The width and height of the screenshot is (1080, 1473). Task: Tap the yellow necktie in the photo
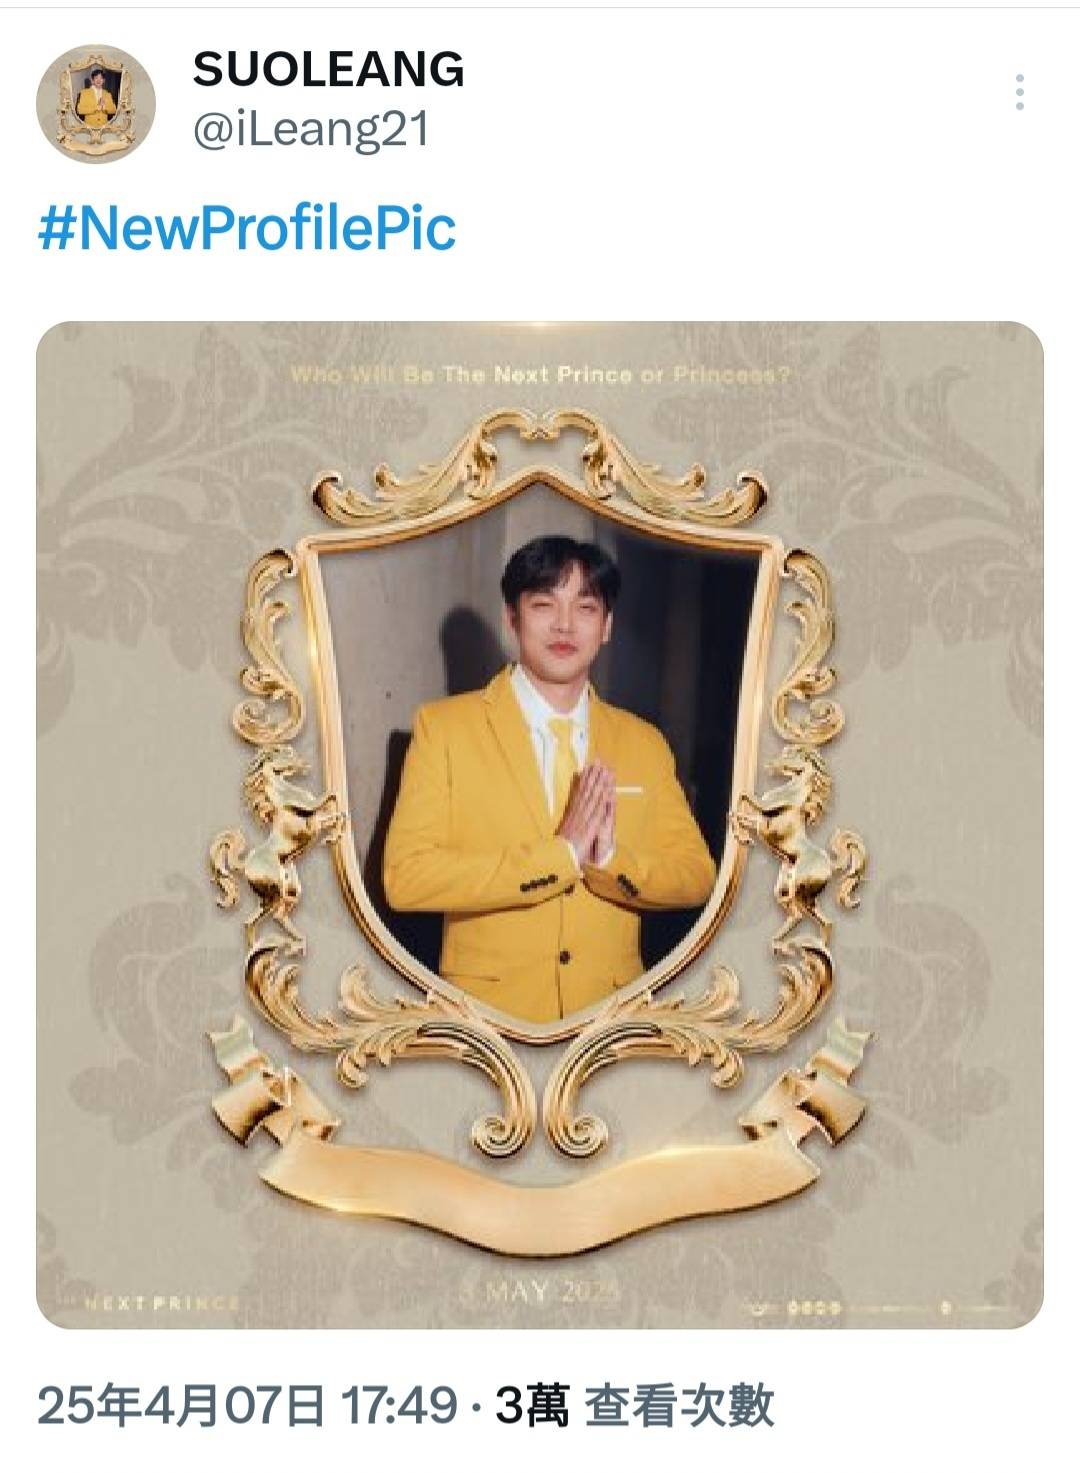pos(563,762)
